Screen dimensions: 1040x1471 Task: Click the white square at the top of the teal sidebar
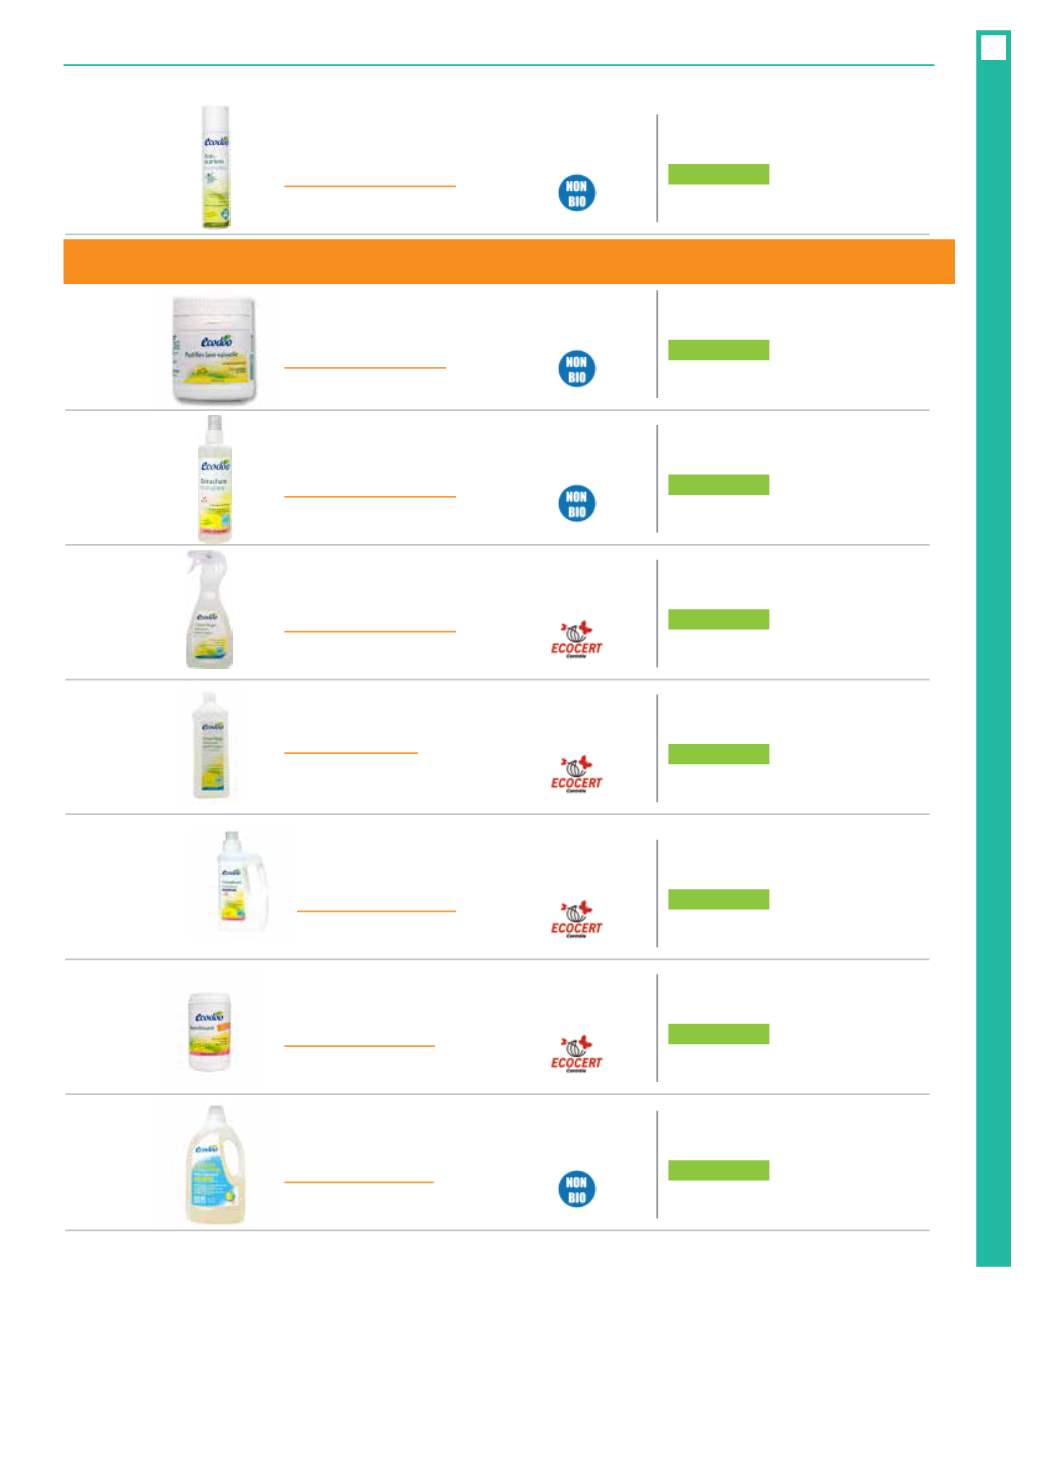pos(993,47)
